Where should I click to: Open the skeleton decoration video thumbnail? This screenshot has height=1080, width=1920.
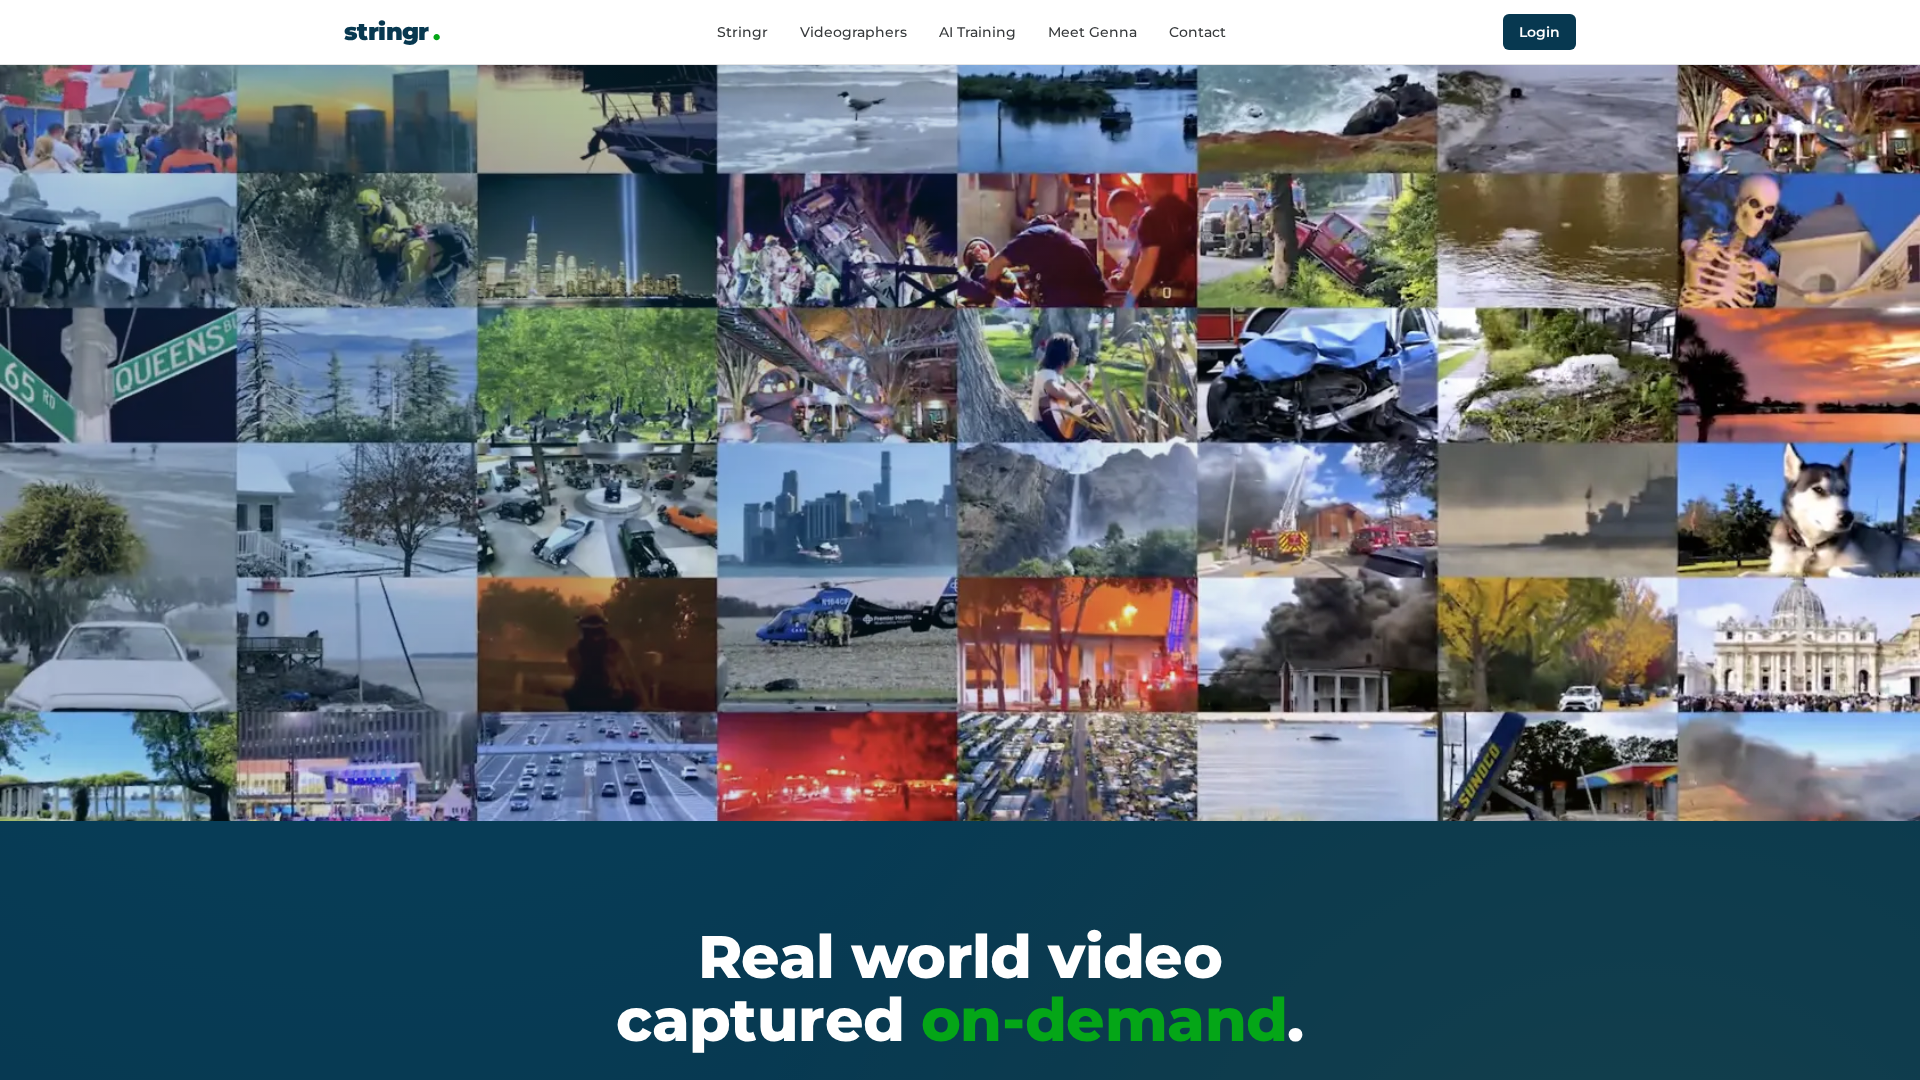[x=1798, y=240]
